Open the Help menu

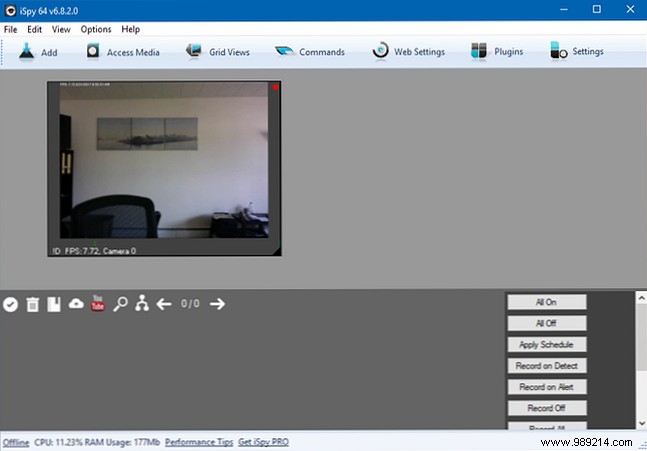coord(130,29)
